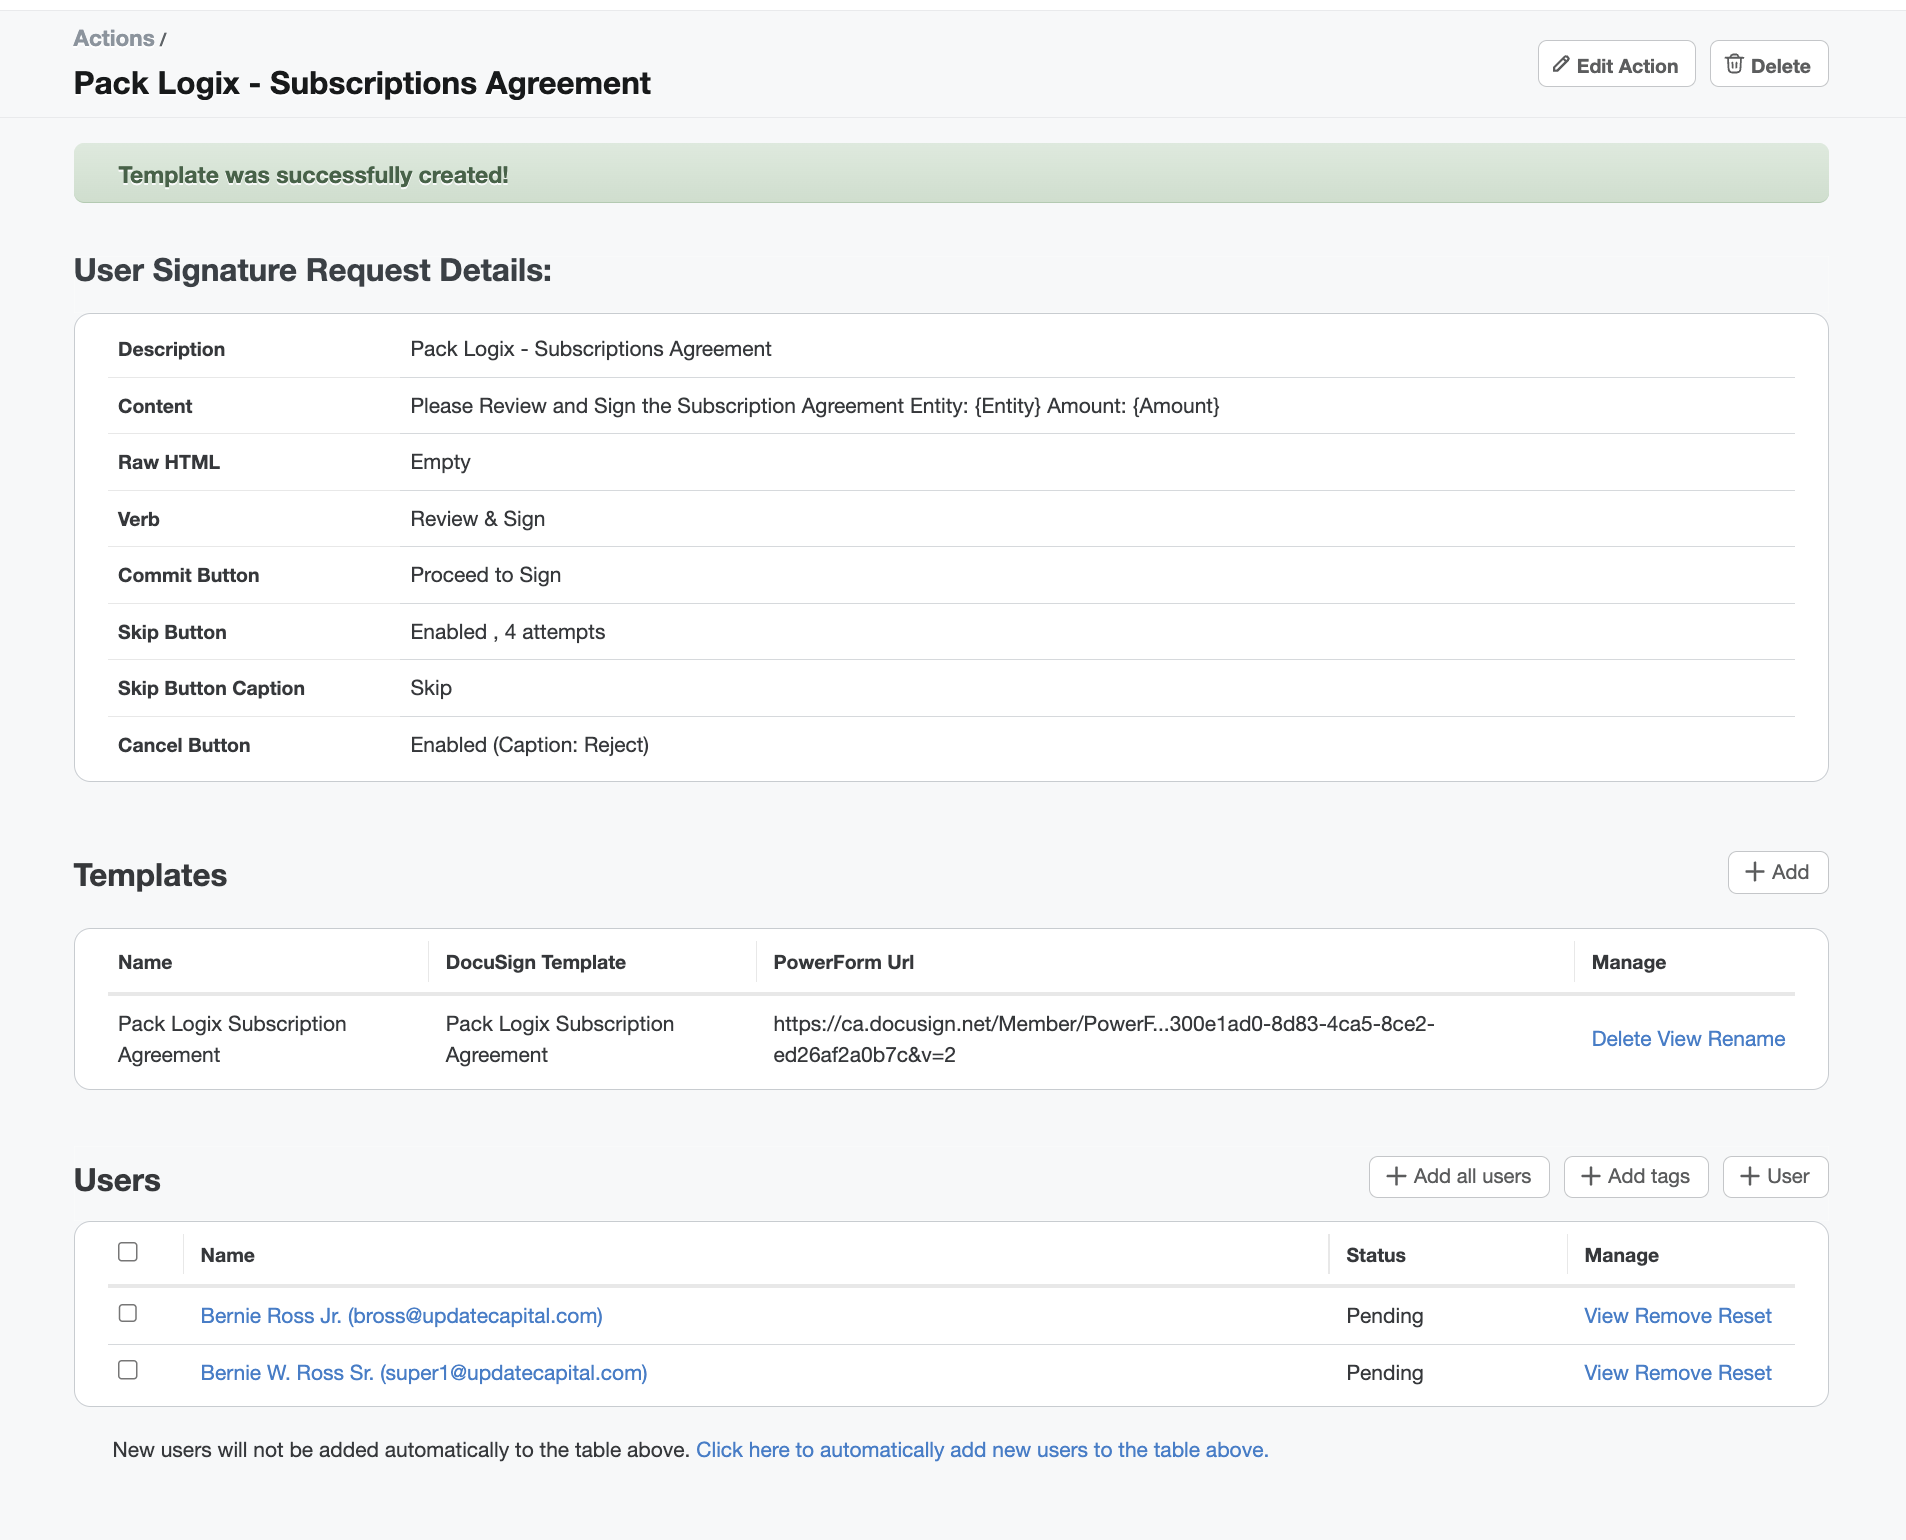
Task: Click the value "Enabled , 4 attempts"
Action: [x=508, y=632]
